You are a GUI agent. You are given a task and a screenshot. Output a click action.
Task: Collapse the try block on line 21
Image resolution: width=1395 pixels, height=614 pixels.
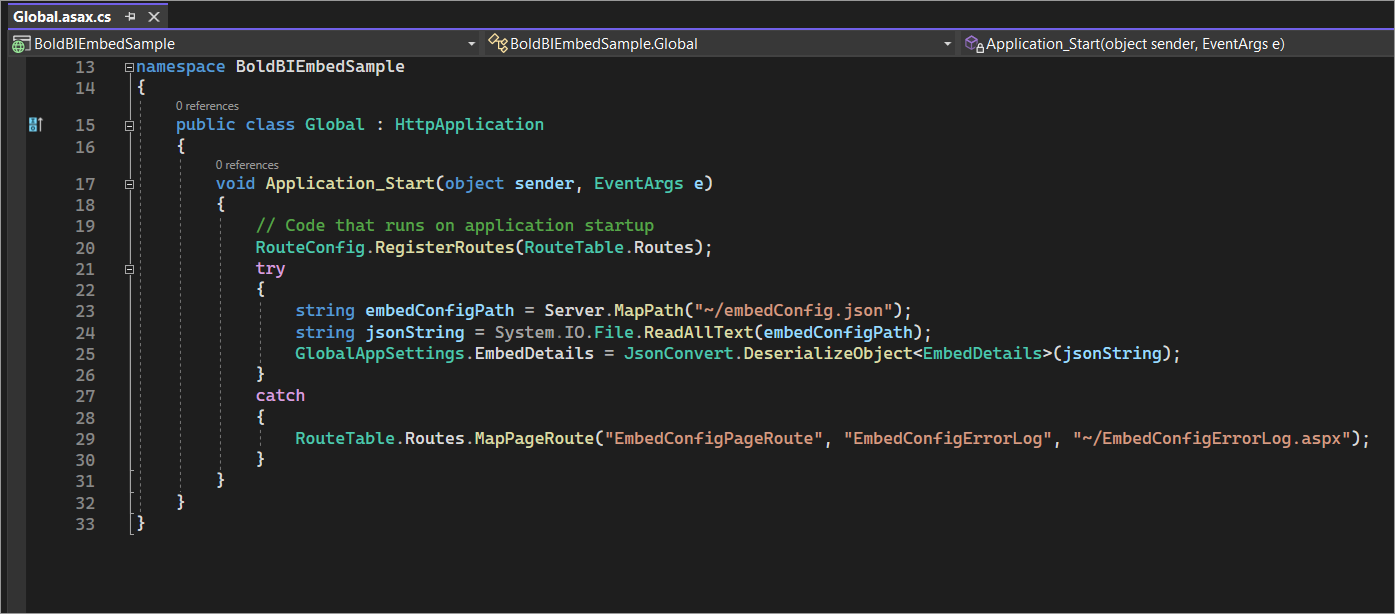coord(128,268)
